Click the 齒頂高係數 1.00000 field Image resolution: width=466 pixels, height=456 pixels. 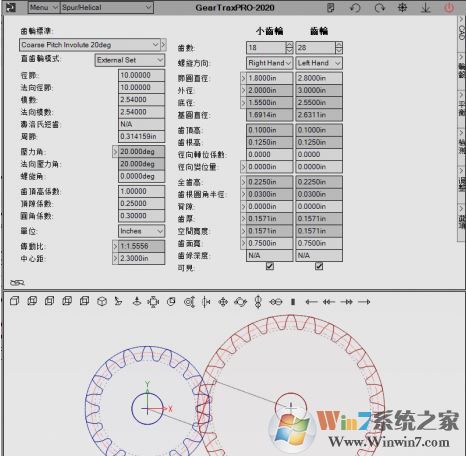pos(141,191)
